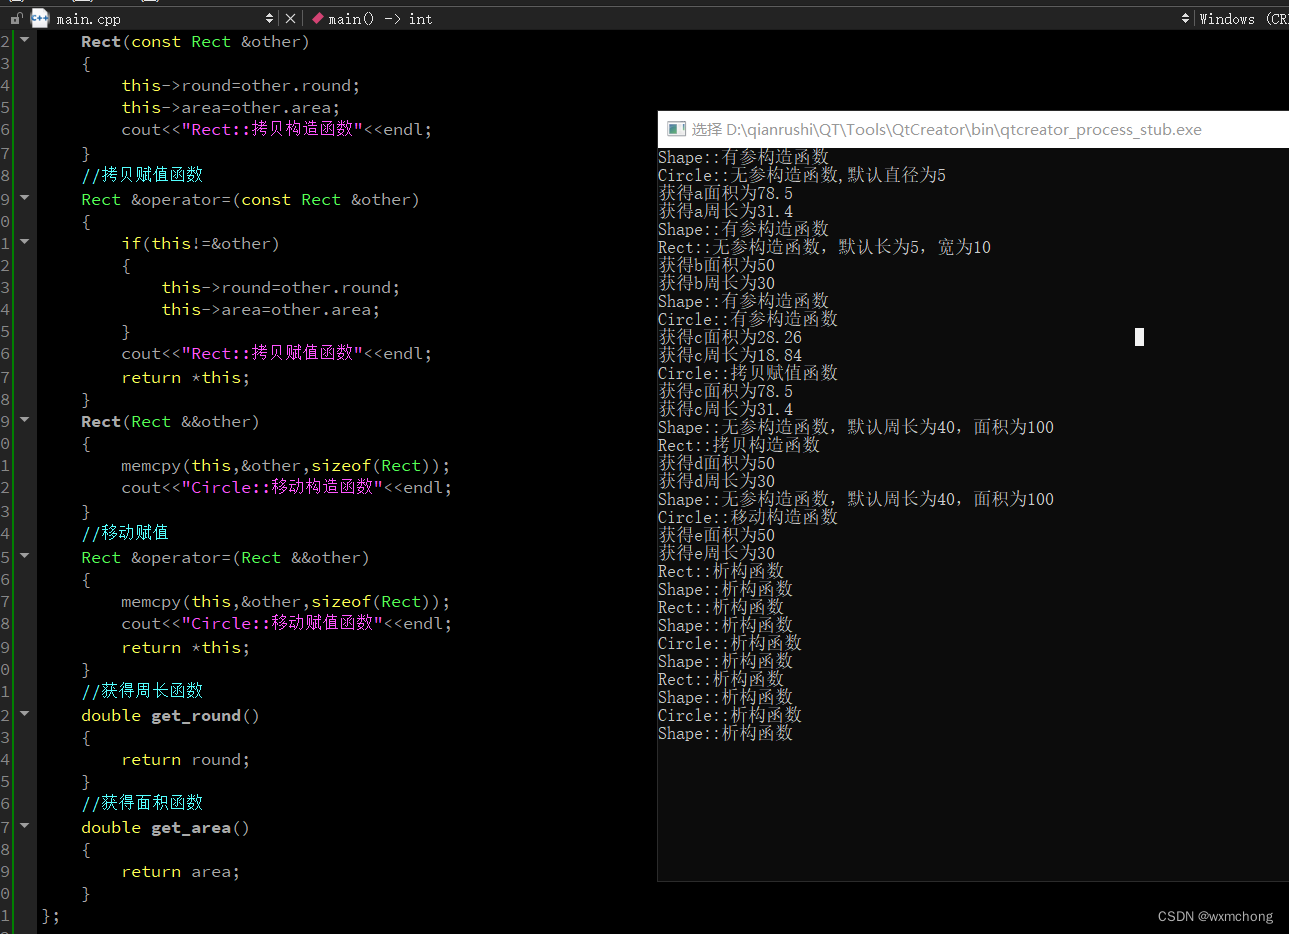Screen dimensions: 1289x934
Task: Collapse the get_round function body
Action: (x=24, y=716)
